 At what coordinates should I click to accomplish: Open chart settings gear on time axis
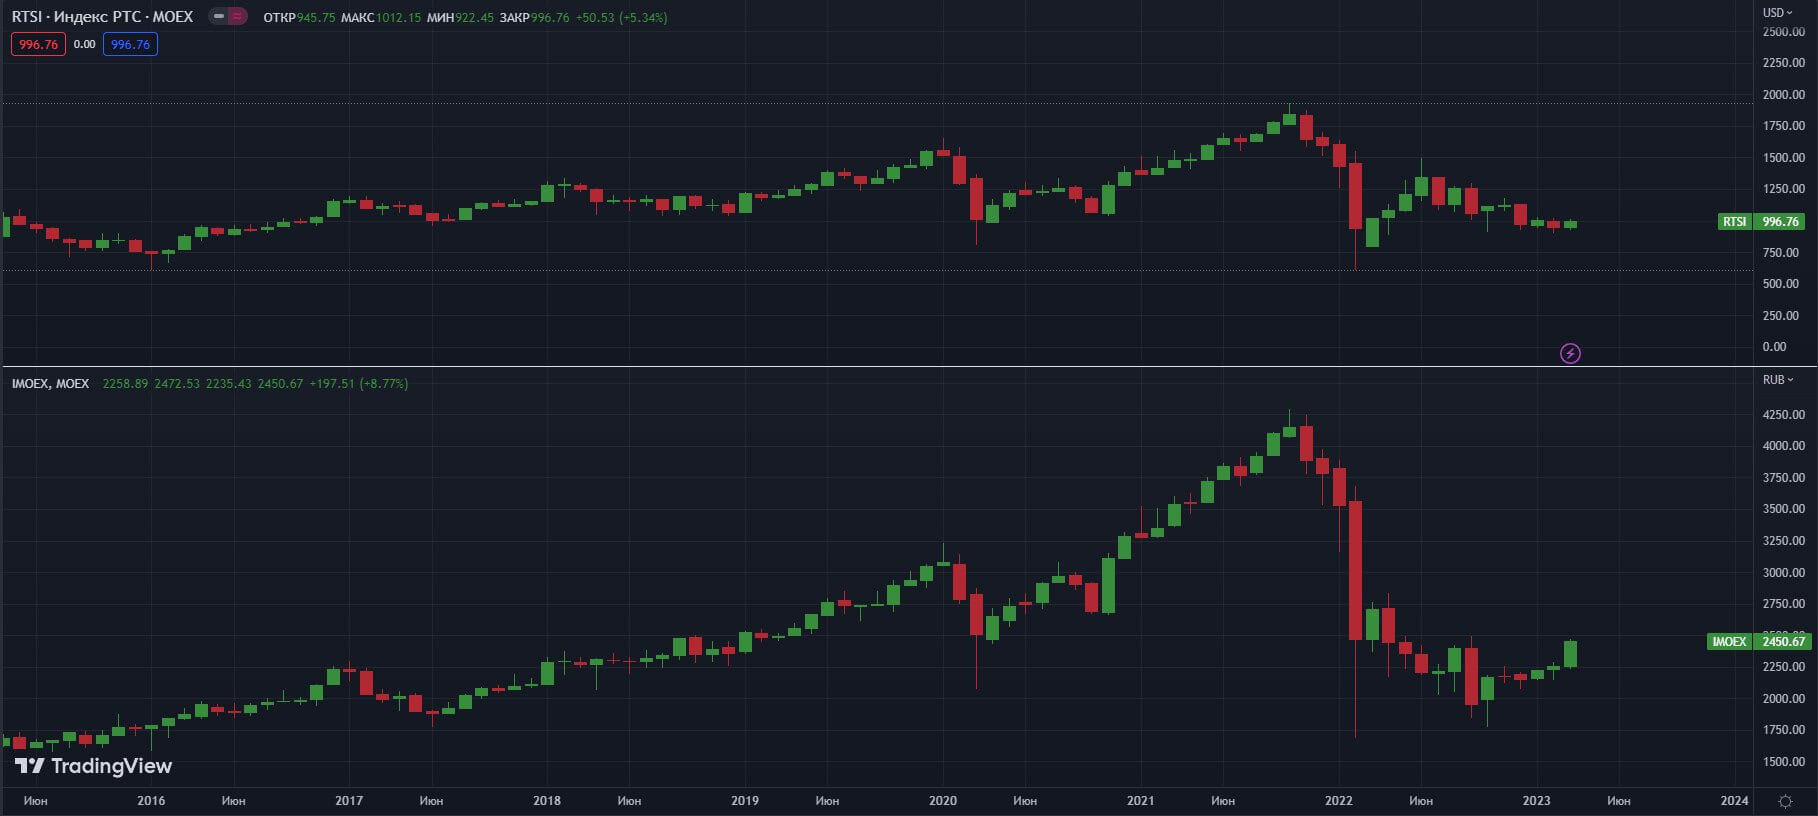[1785, 801]
